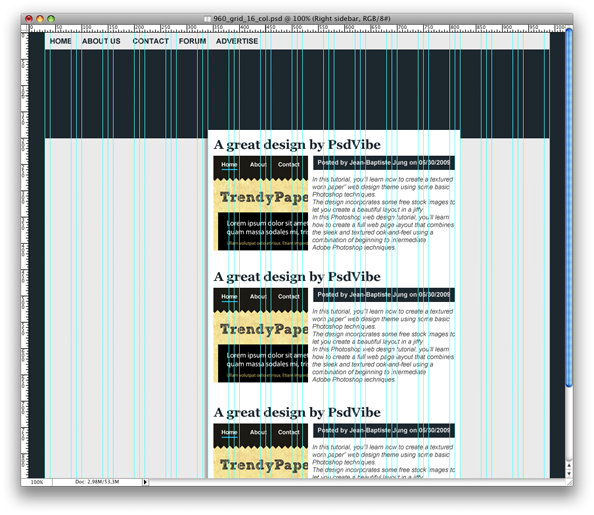
Task: Click the document proxy icon in title bar
Action: [208, 19]
